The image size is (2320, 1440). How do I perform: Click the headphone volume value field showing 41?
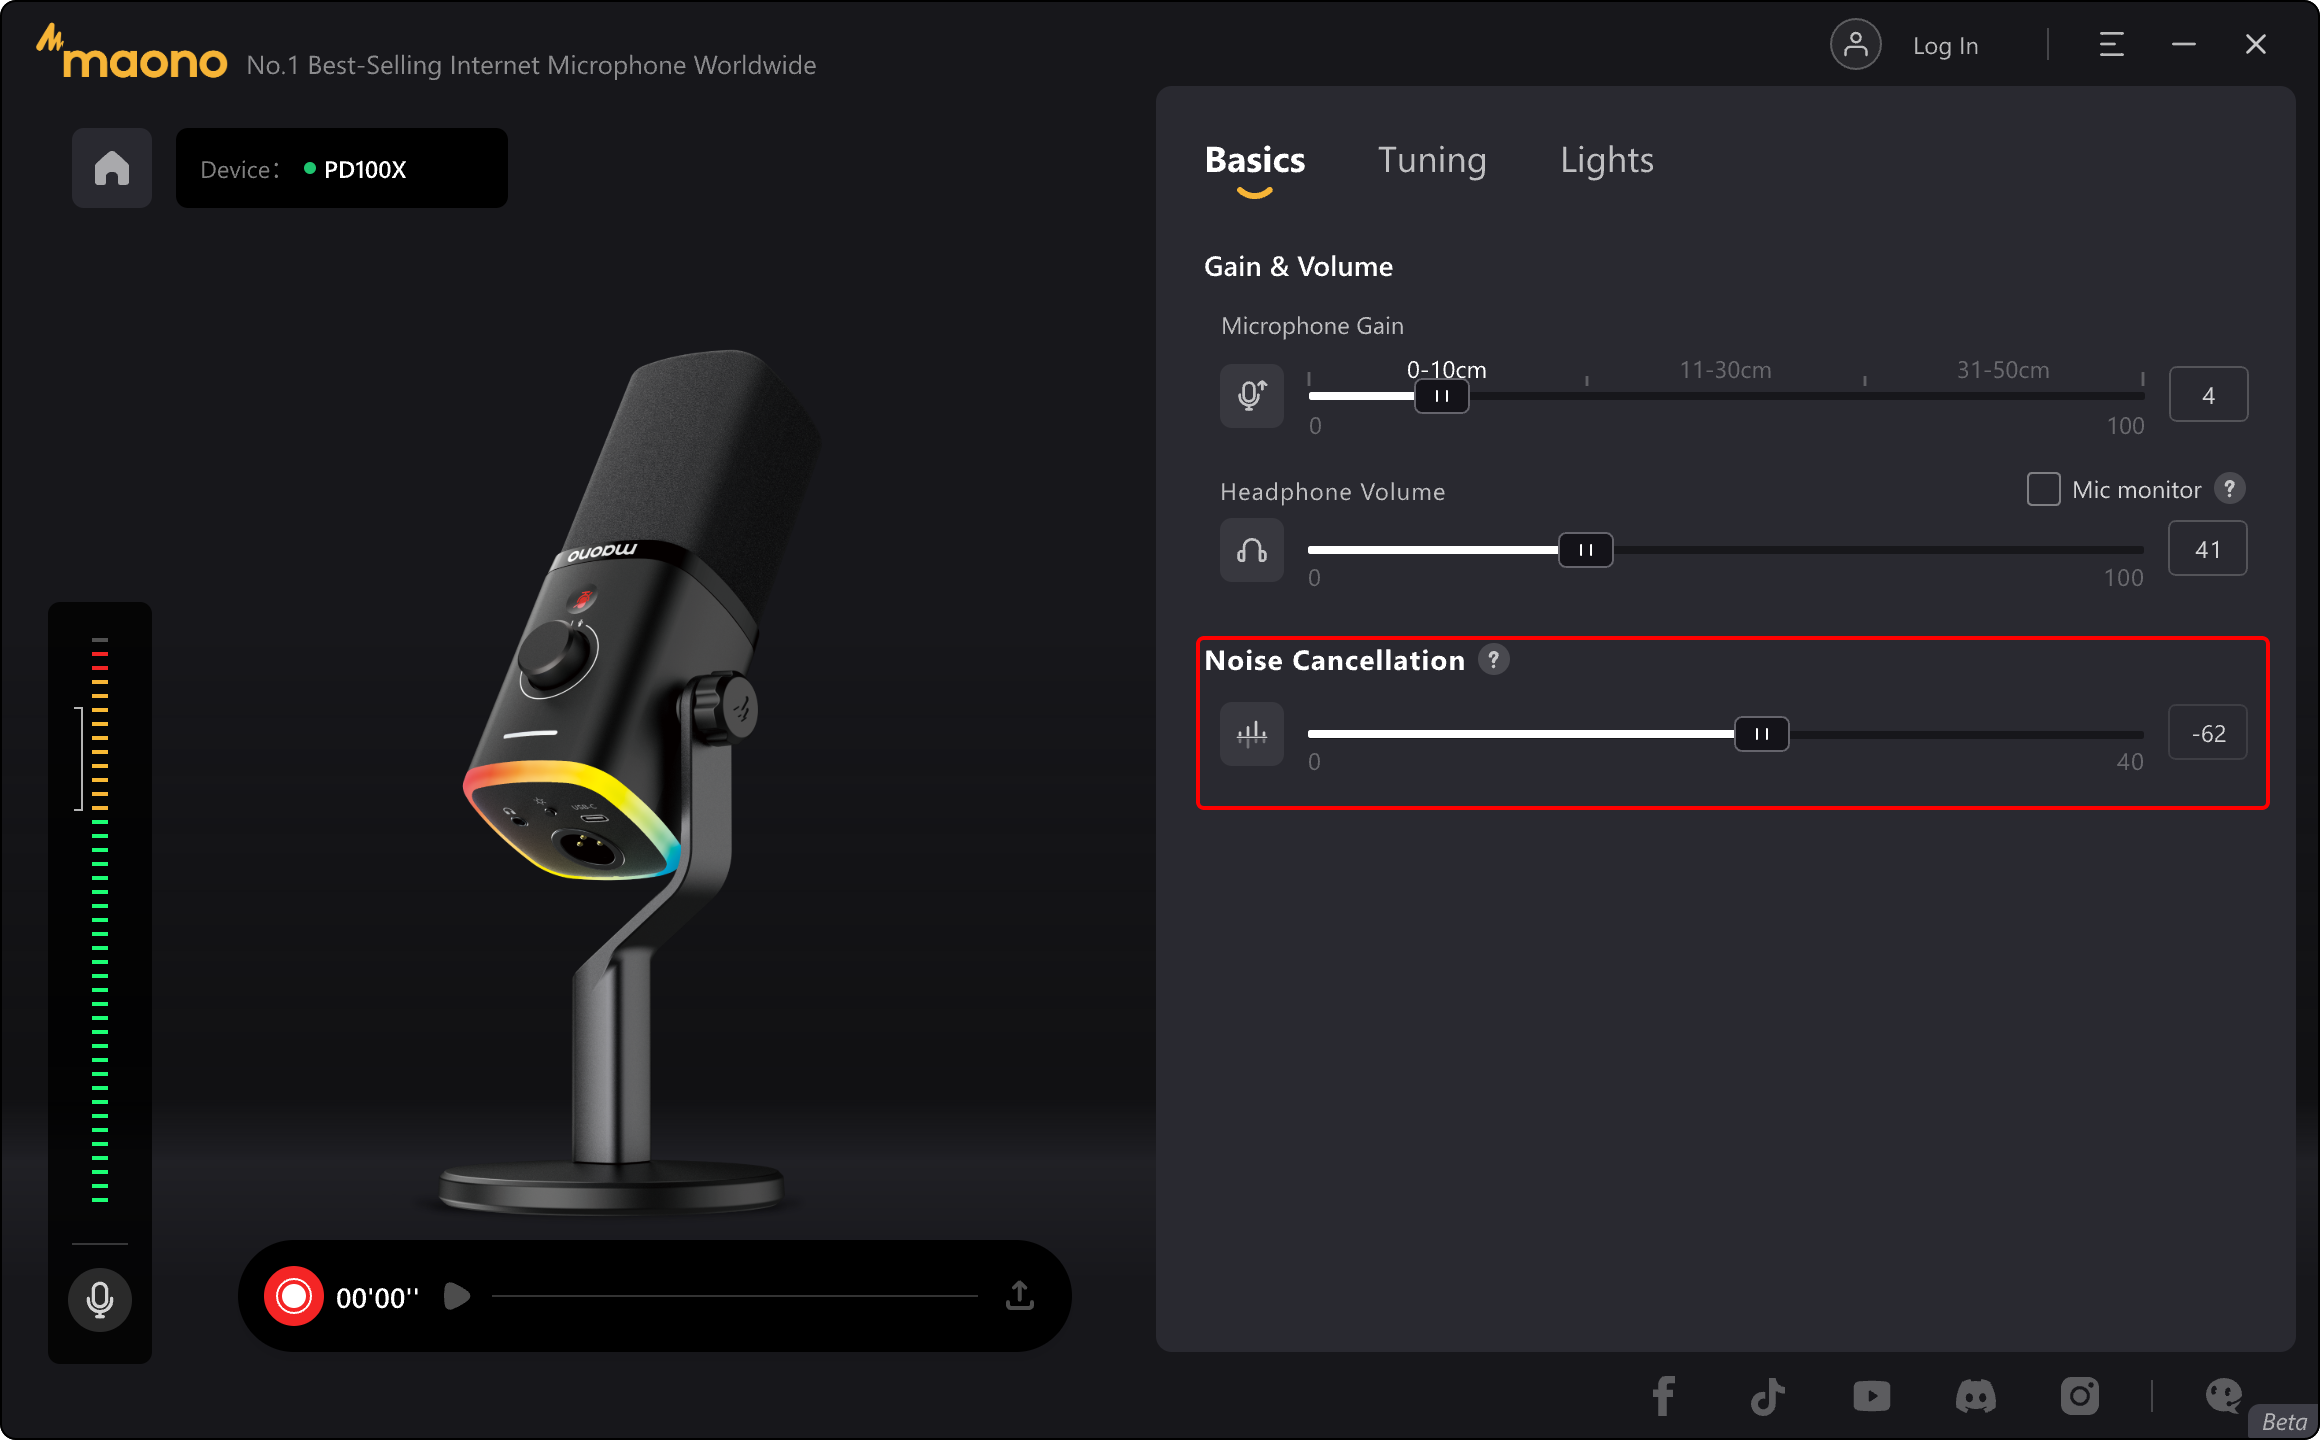2208,549
